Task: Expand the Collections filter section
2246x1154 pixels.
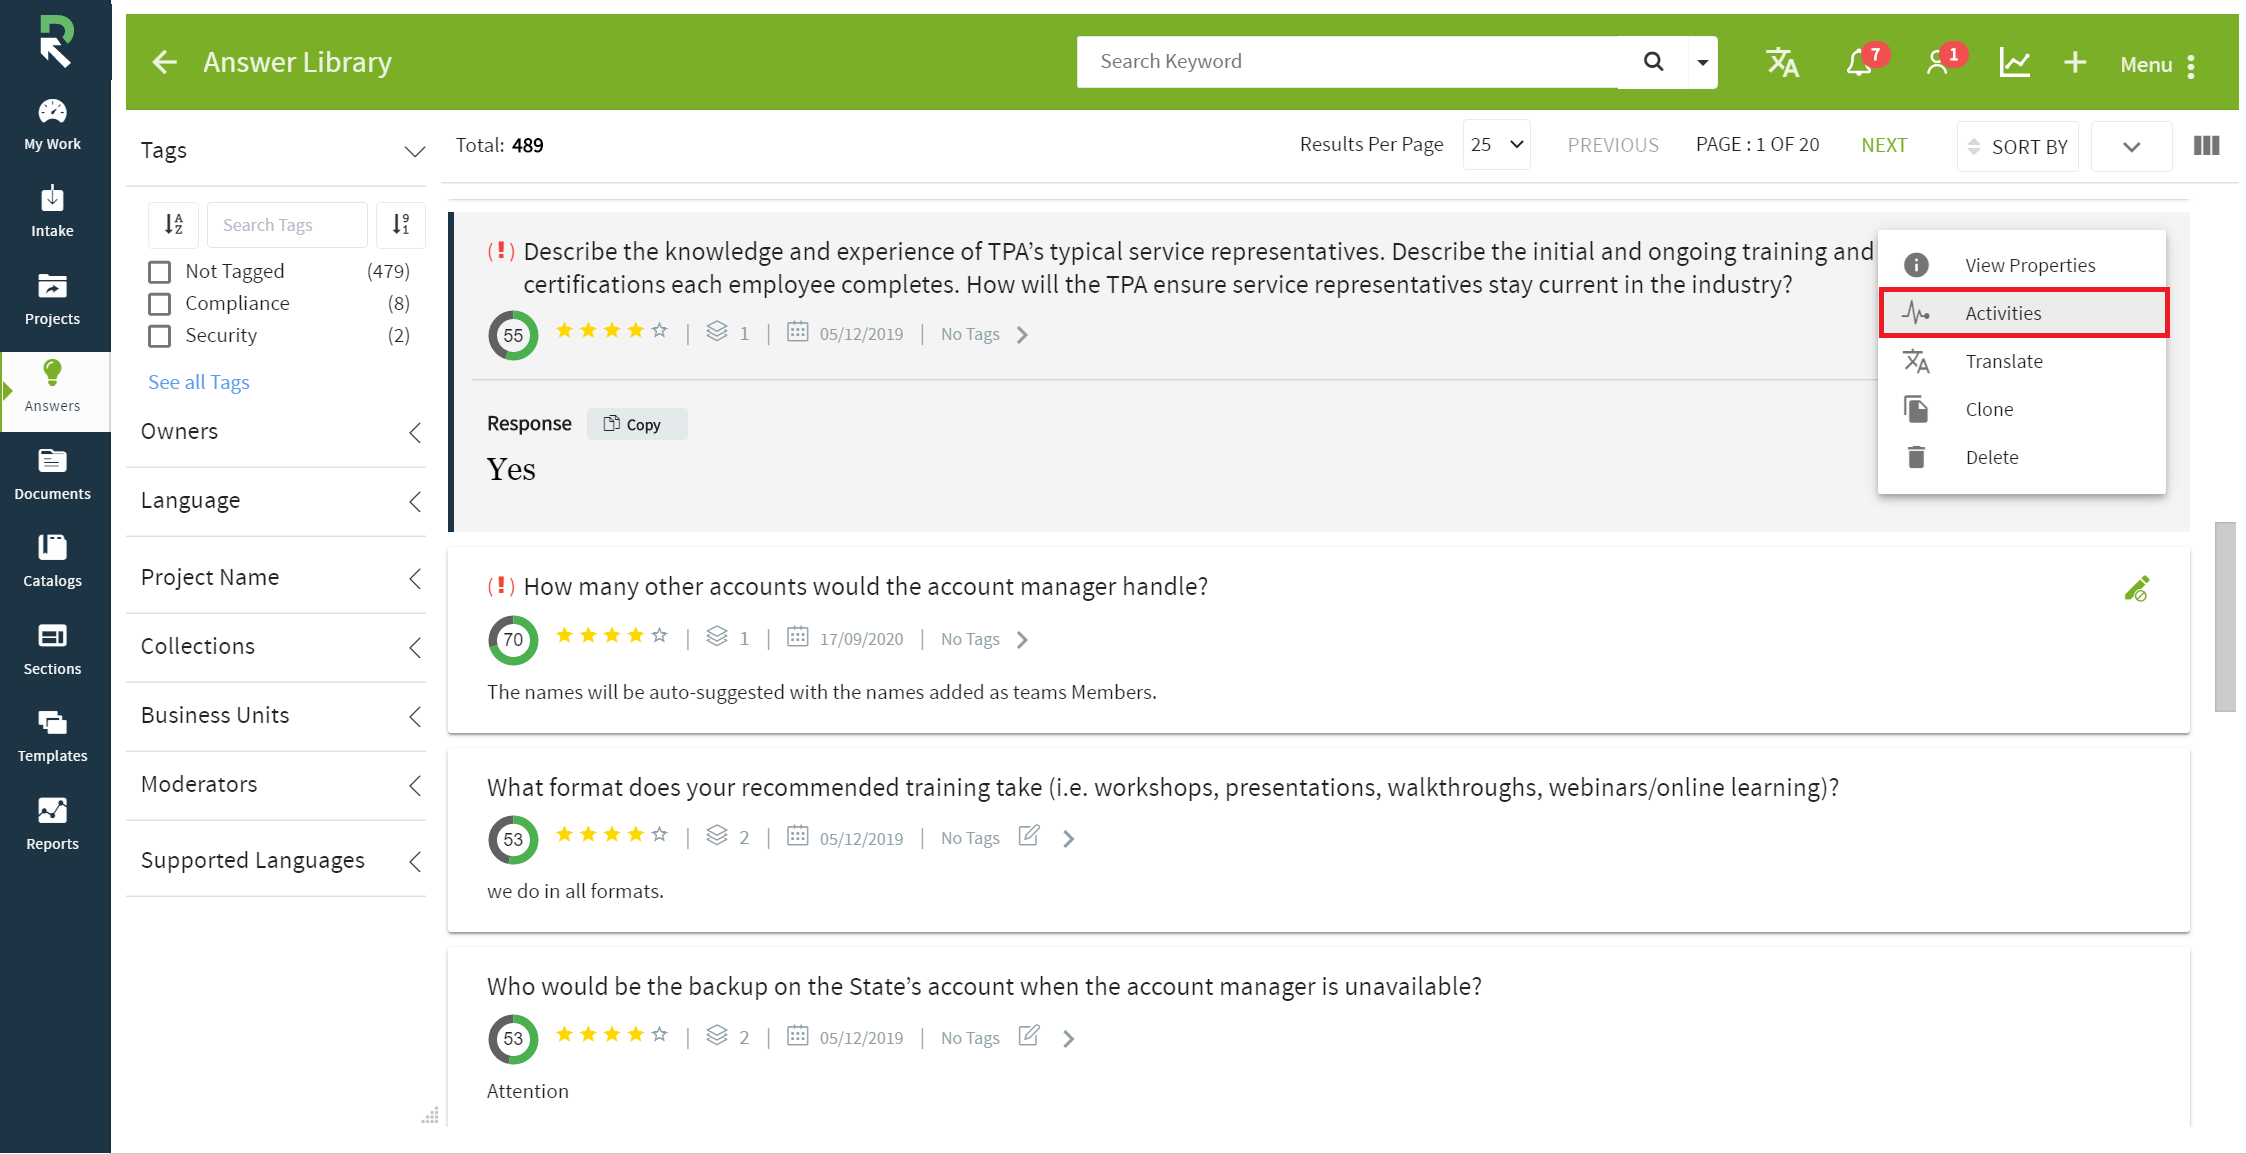Action: pos(276,647)
